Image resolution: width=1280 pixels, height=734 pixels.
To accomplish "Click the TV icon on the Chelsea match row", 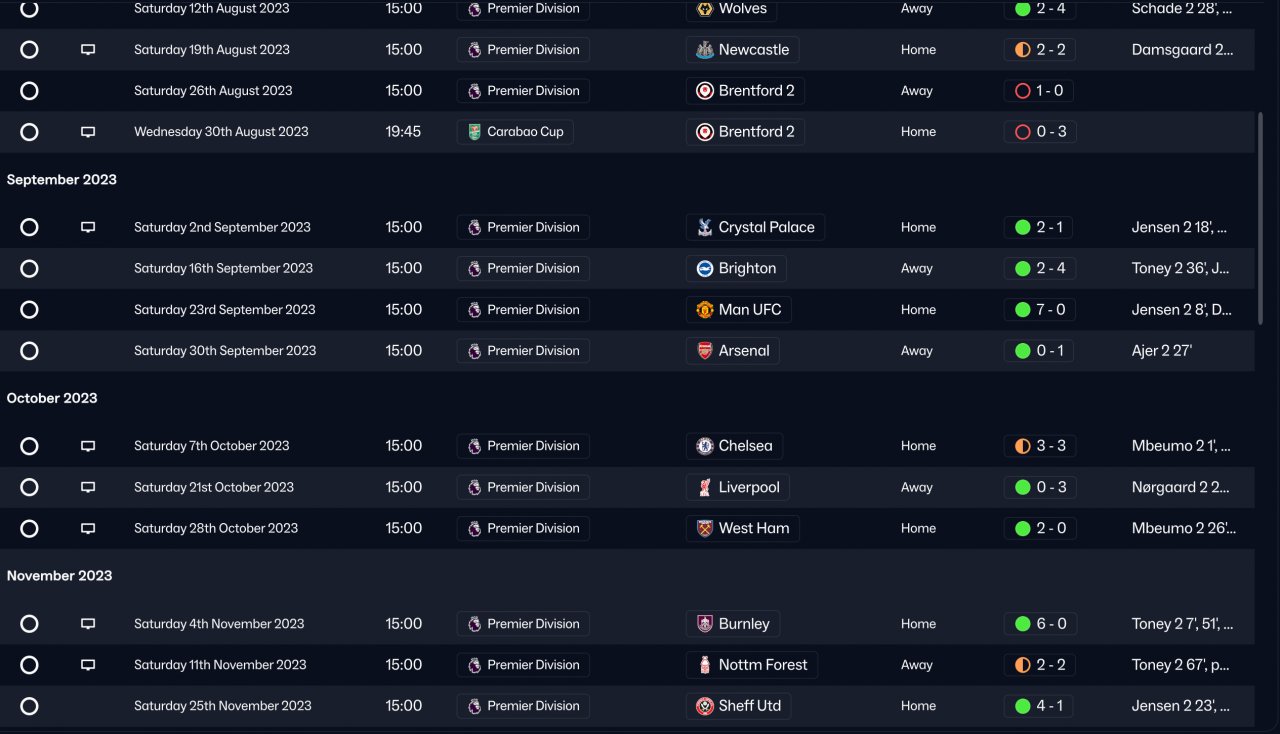I will pyautogui.click(x=88, y=446).
